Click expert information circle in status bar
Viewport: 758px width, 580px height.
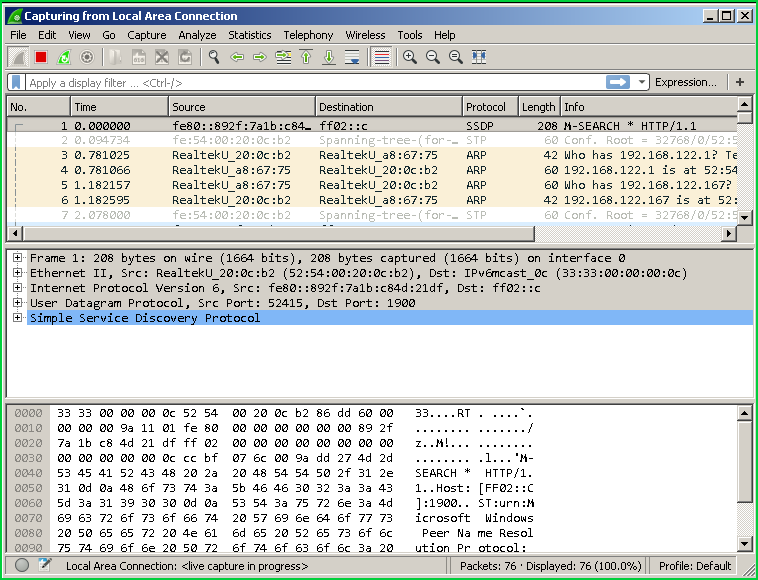22,566
